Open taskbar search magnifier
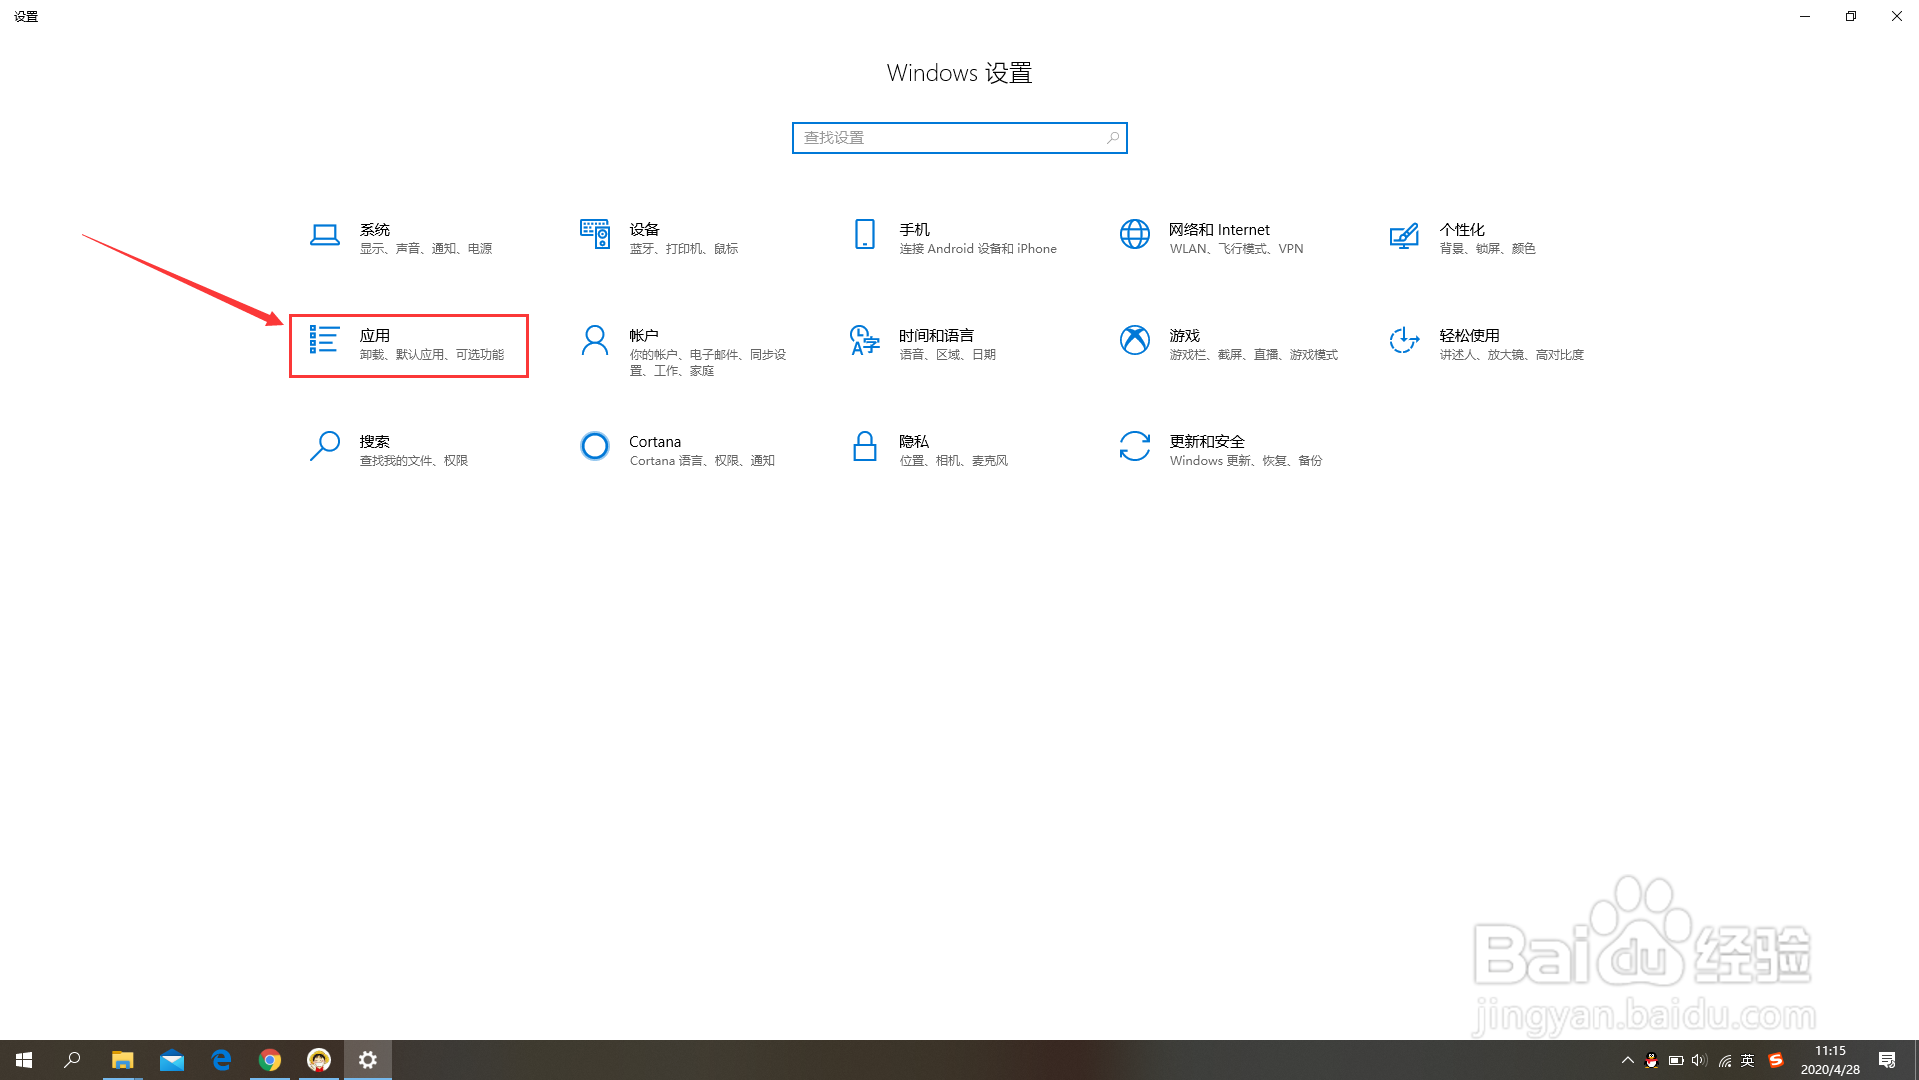The image size is (1919, 1080). coord(72,1060)
